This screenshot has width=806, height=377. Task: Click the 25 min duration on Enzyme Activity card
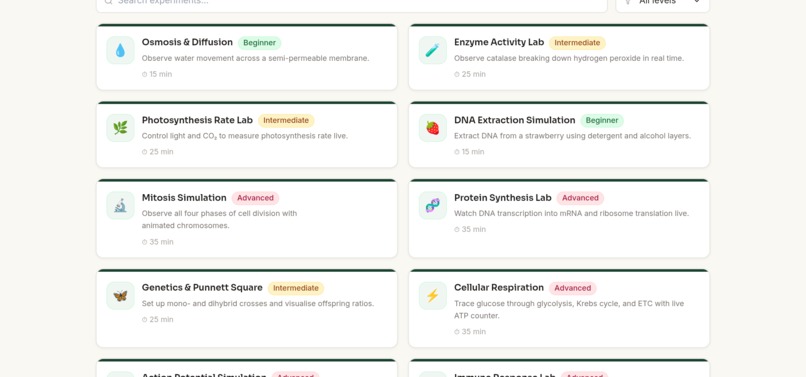click(470, 74)
